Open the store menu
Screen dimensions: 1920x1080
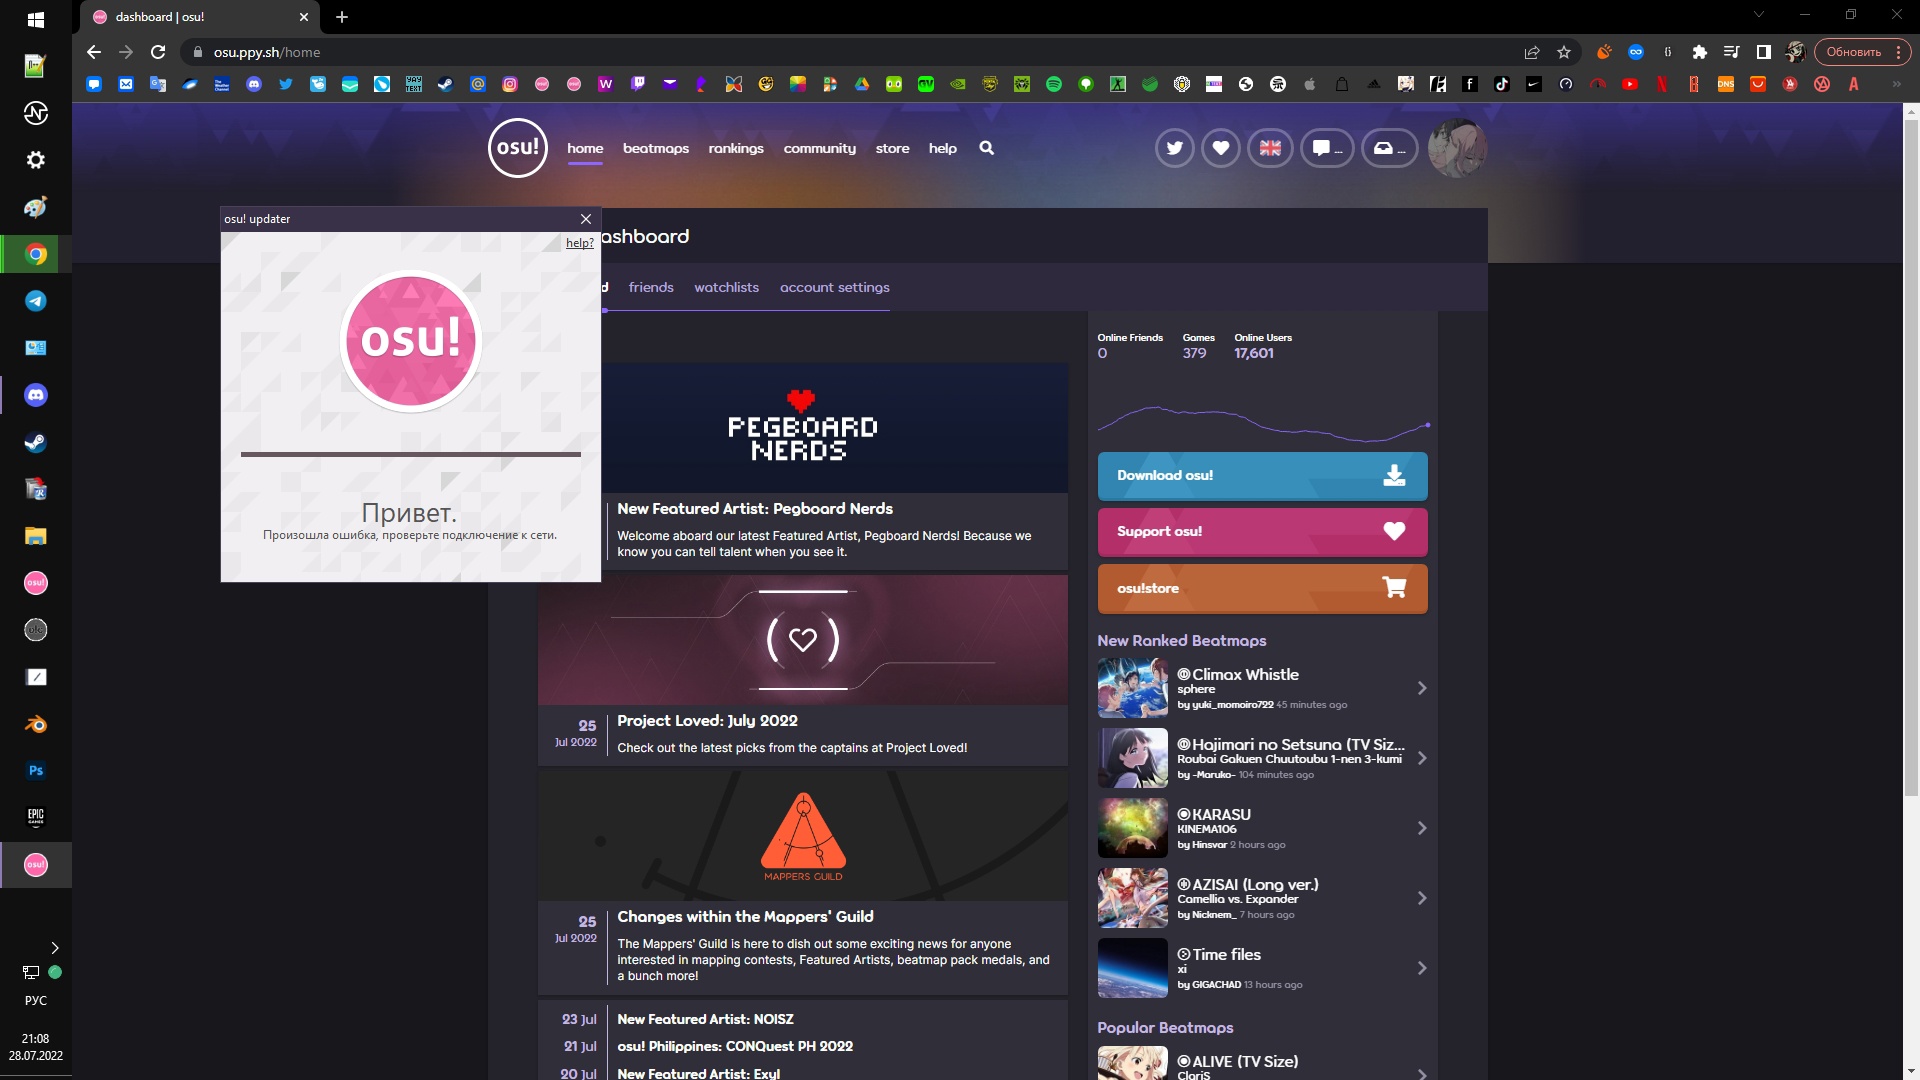893,148
